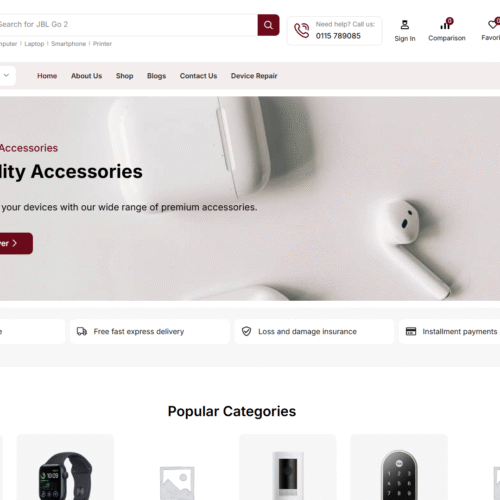Open Device Repair page
The height and width of the screenshot is (500, 500).
click(254, 76)
